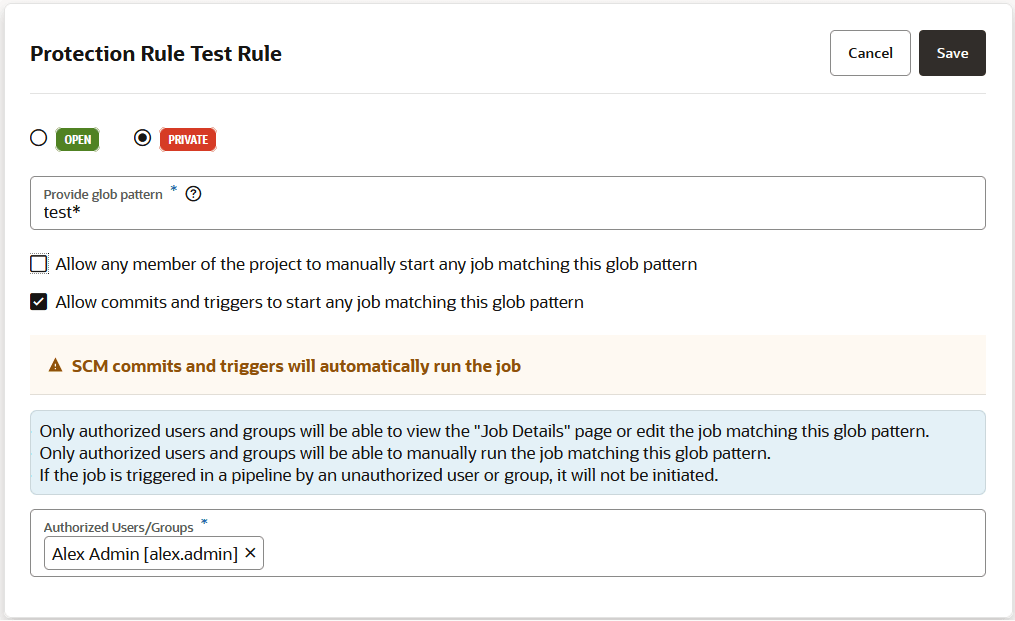The image size is (1015, 621).
Task: Select the PRIVATE visibility radio button
Action: (x=142, y=138)
